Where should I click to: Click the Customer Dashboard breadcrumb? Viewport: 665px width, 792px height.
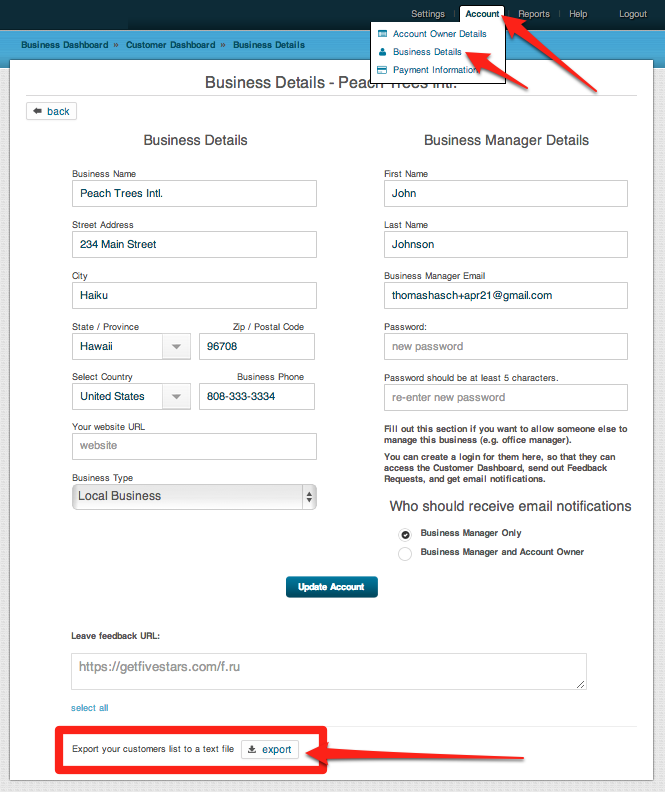click(171, 45)
